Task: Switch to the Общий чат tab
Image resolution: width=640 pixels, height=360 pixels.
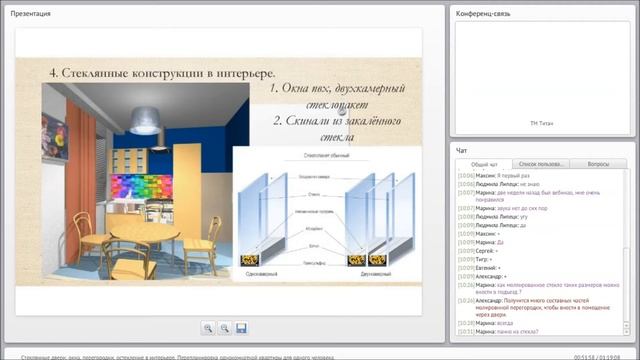Action: [484, 164]
